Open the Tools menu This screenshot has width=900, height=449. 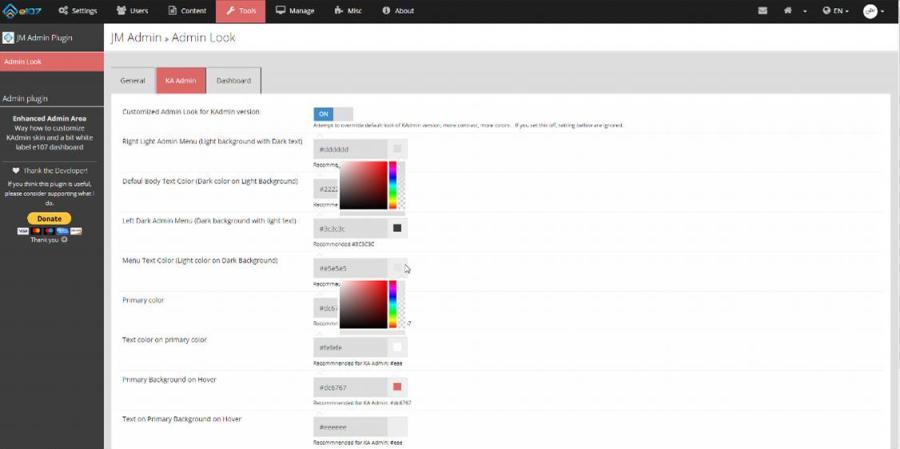tap(240, 11)
